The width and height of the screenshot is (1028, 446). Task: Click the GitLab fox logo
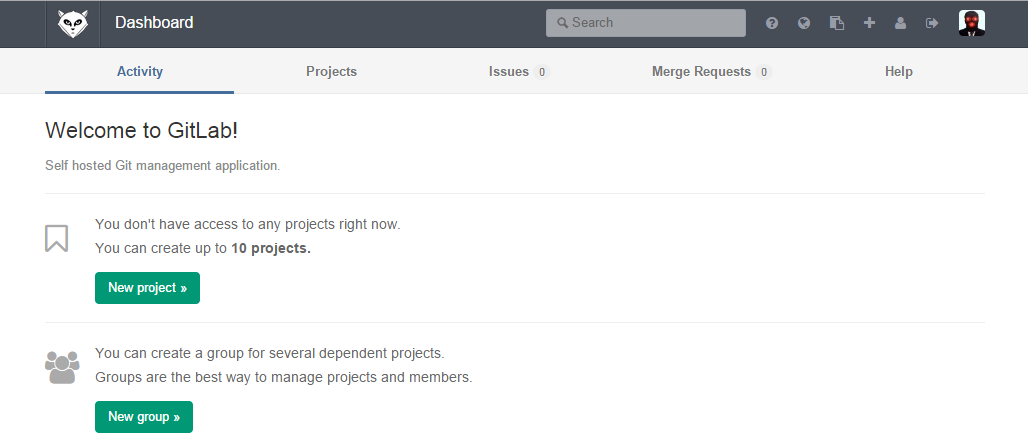tap(72, 24)
